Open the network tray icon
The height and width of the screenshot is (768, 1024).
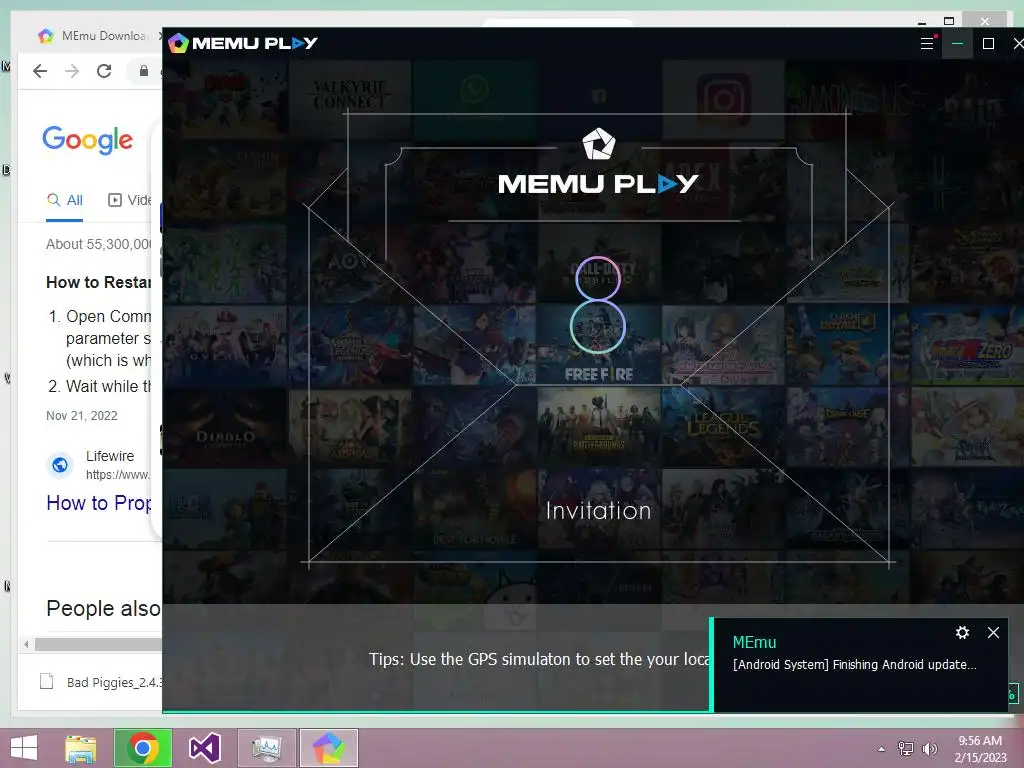pos(906,748)
